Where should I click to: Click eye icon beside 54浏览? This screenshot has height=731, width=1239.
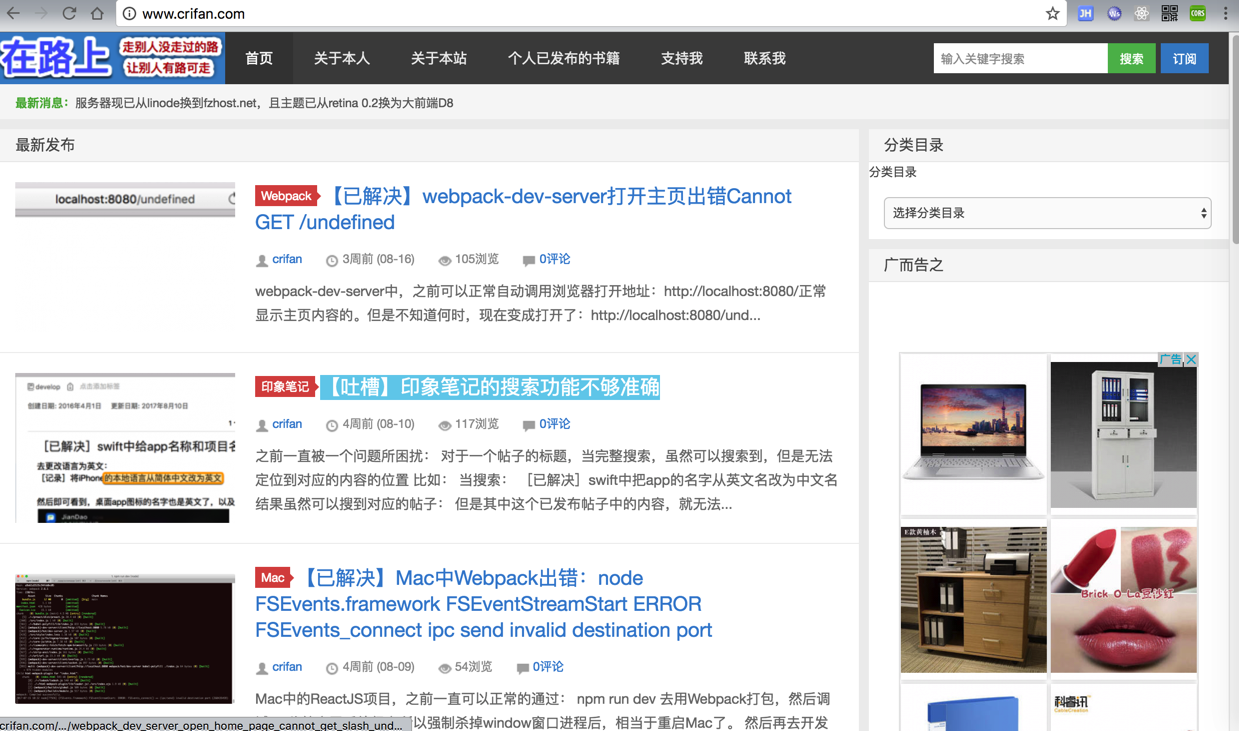(x=445, y=668)
